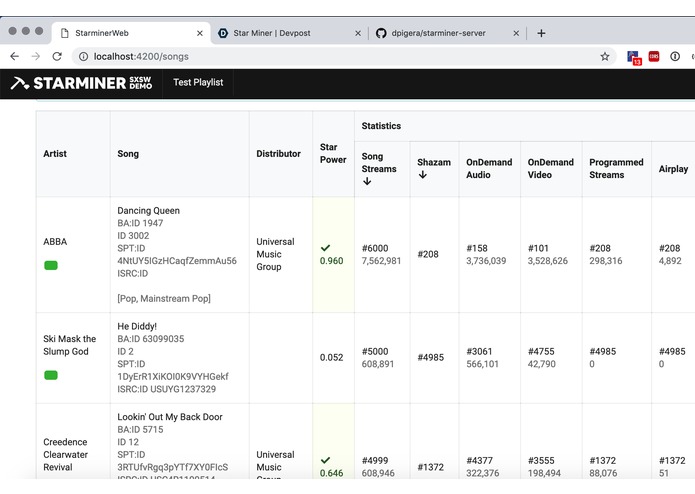695x494 pixels.
Task: Click the 0.960 Star Power value
Action: [332, 261]
